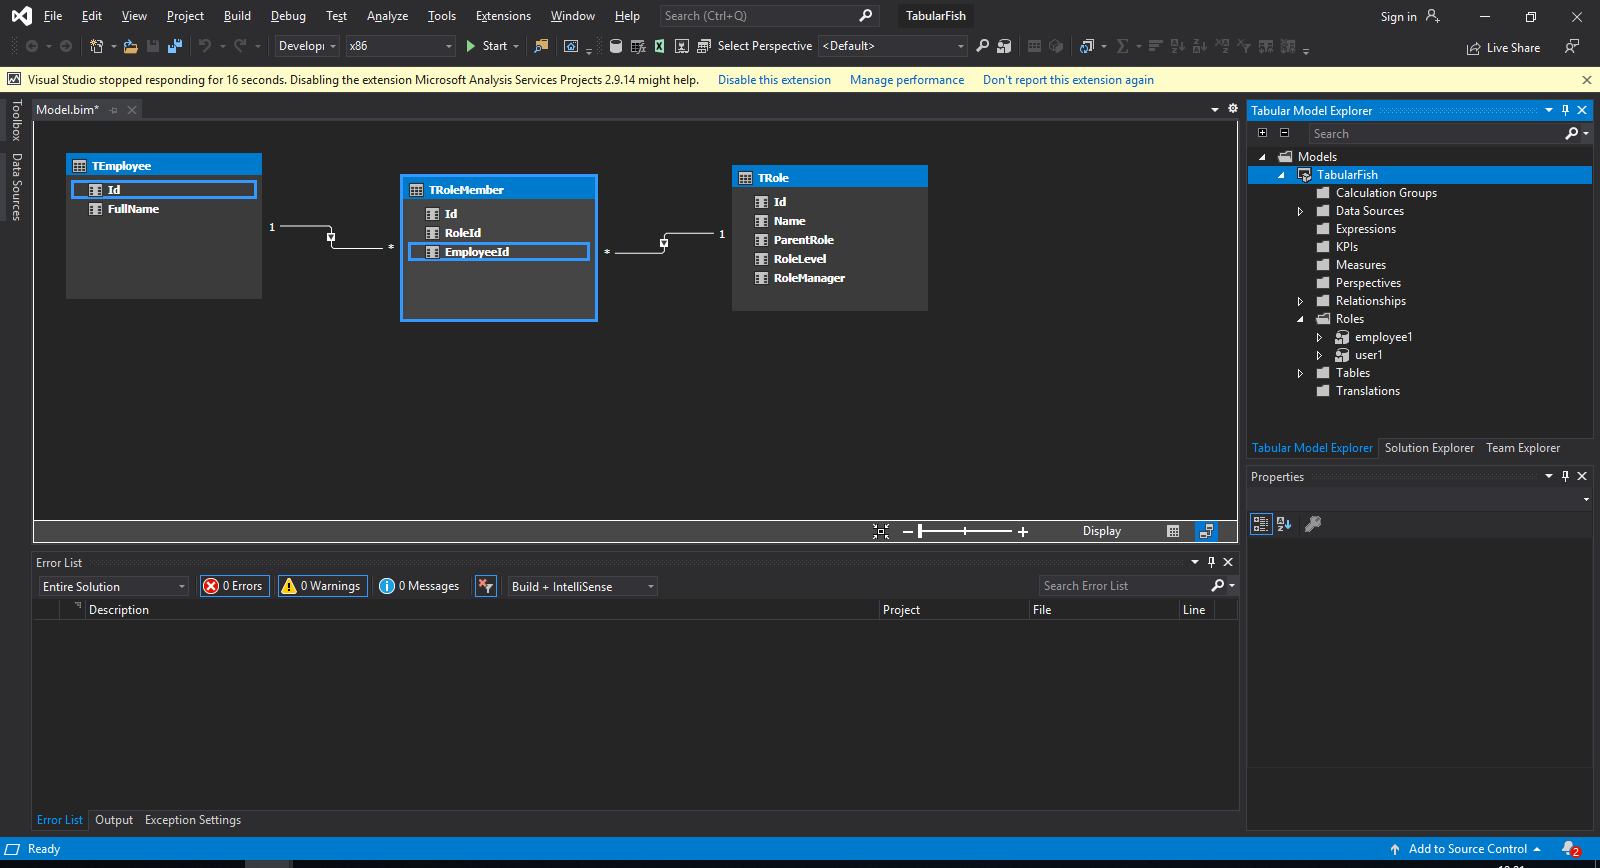Click the Find in Files toolbar icon
The width and height of the screenshot is (1600, 868).
pos(541,46)
